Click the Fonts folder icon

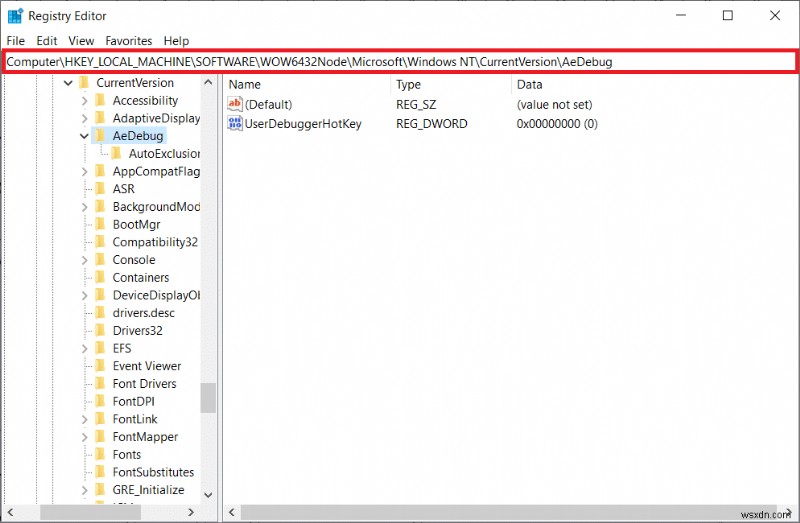pyautogui.click(x=101, y=454)
